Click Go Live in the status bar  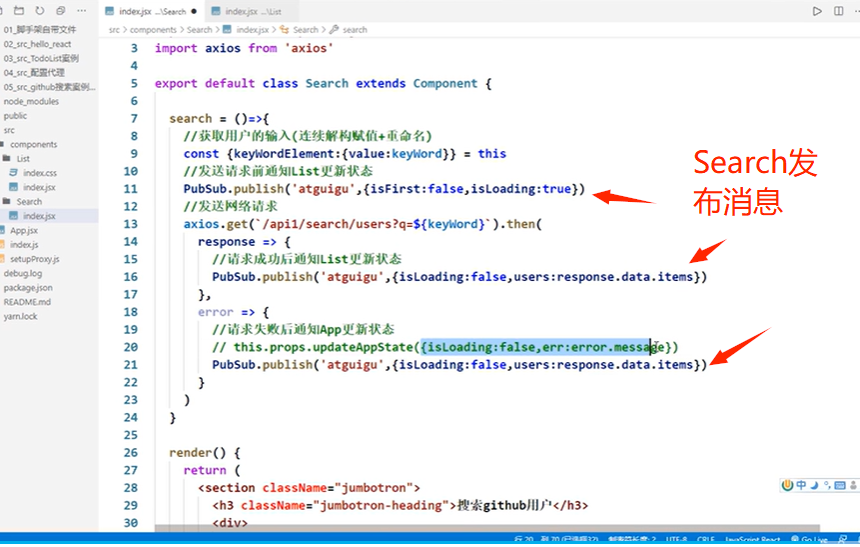pos(809,540)
